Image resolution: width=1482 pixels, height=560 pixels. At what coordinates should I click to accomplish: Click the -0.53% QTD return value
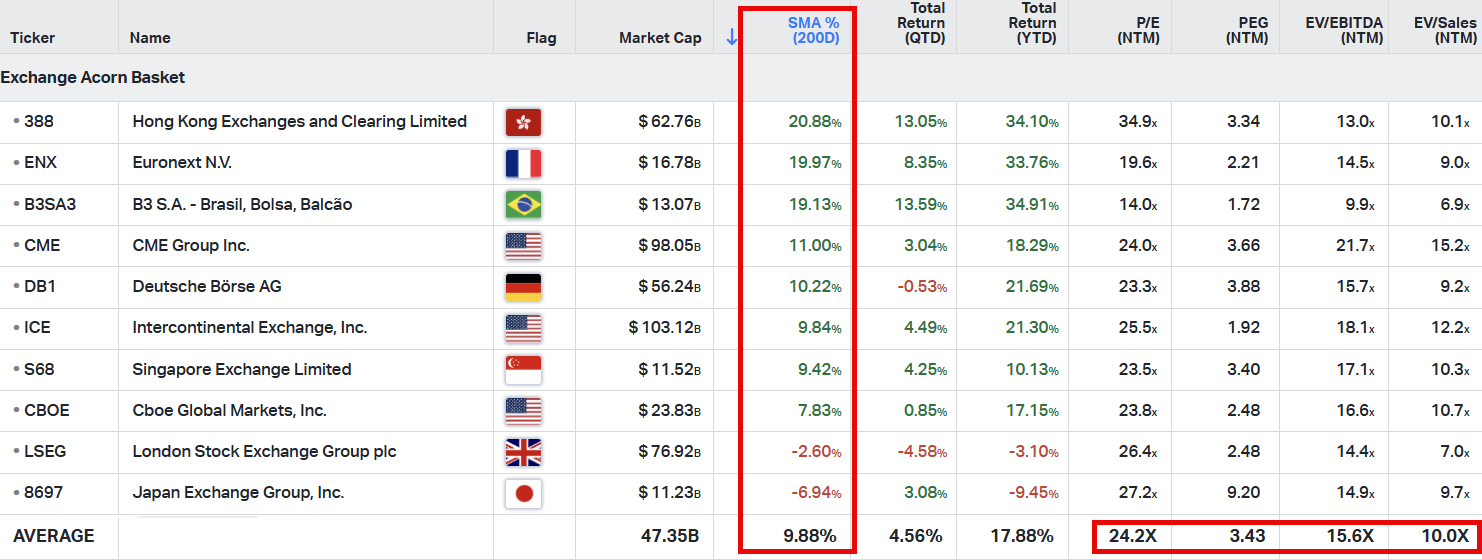tap(922, 286)
